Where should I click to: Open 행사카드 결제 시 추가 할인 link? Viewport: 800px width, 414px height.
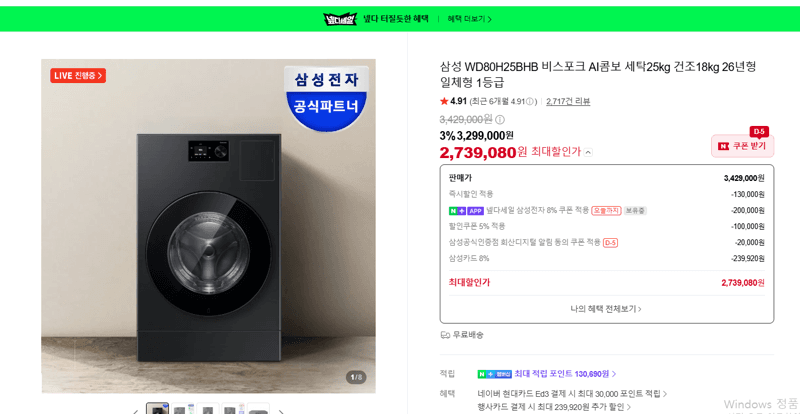pos(554,407)
